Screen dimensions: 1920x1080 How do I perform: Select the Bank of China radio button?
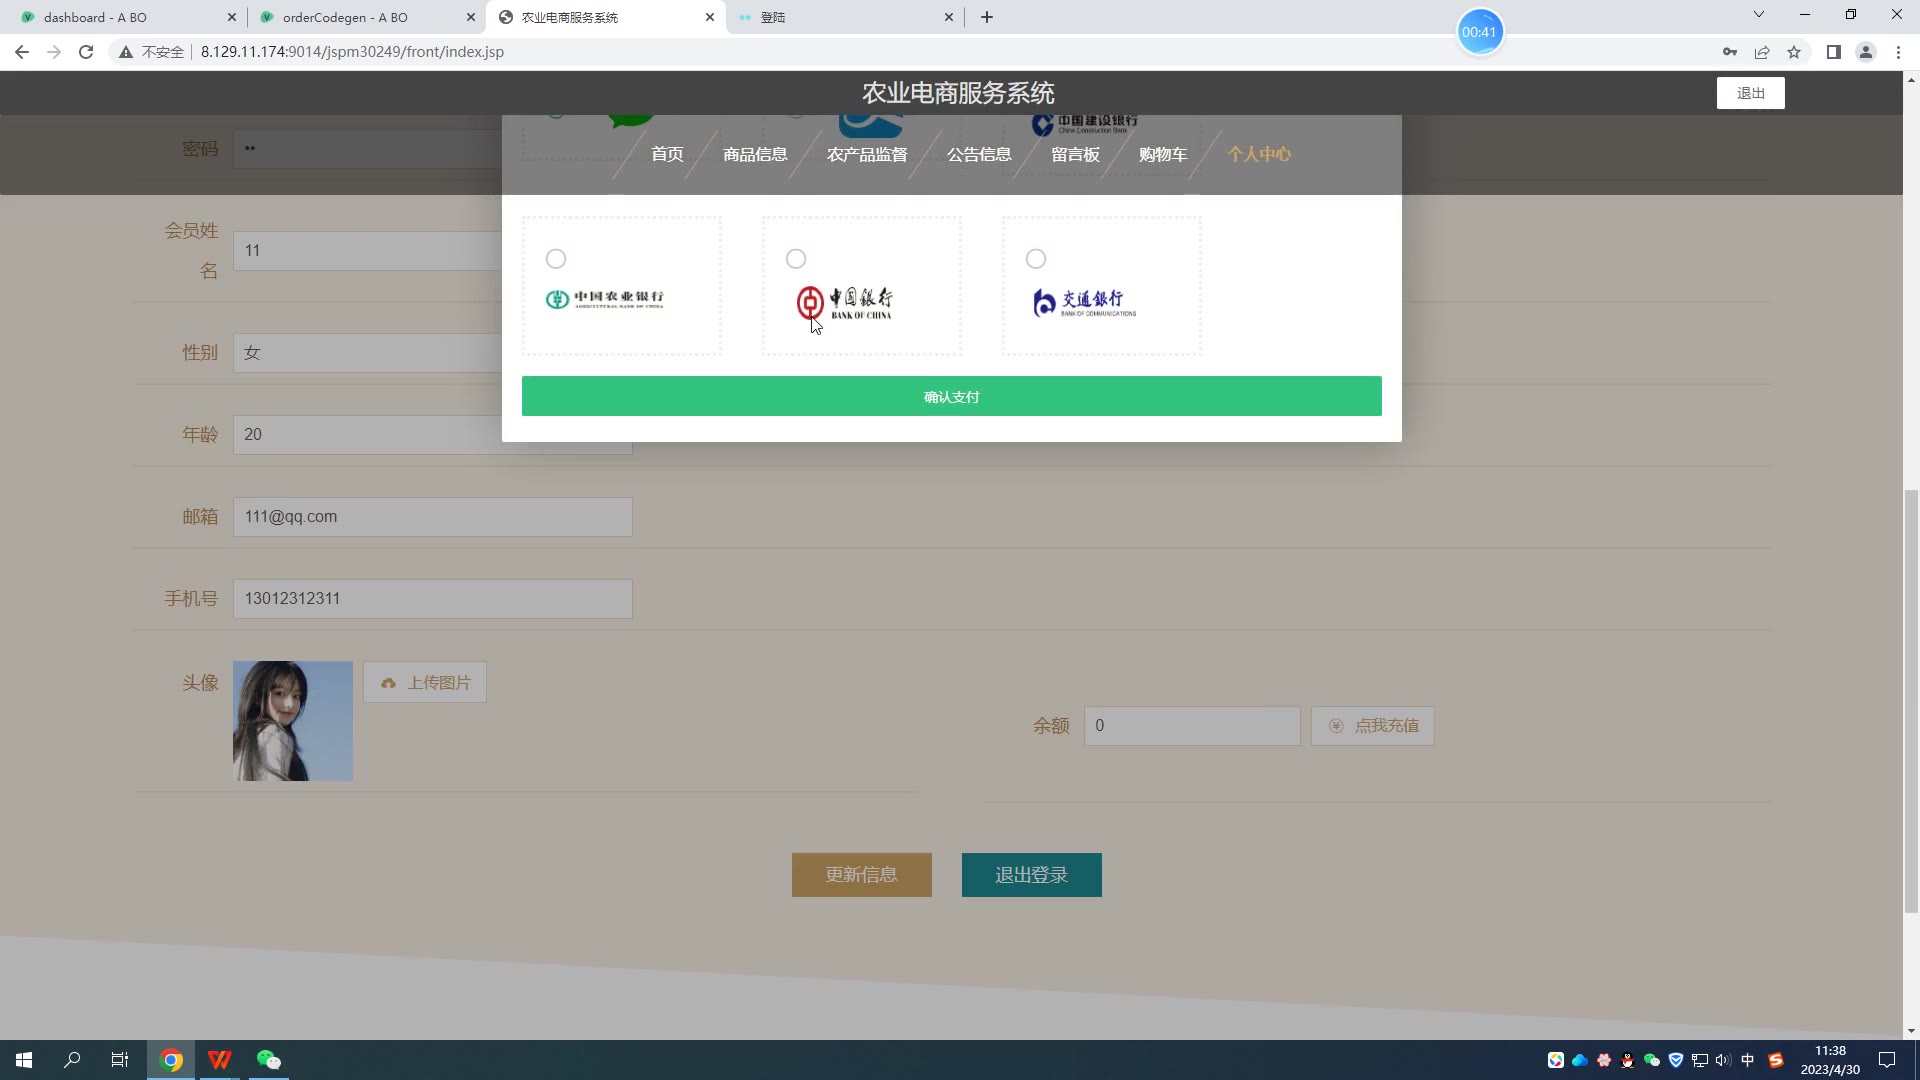(x=796, y=259)
